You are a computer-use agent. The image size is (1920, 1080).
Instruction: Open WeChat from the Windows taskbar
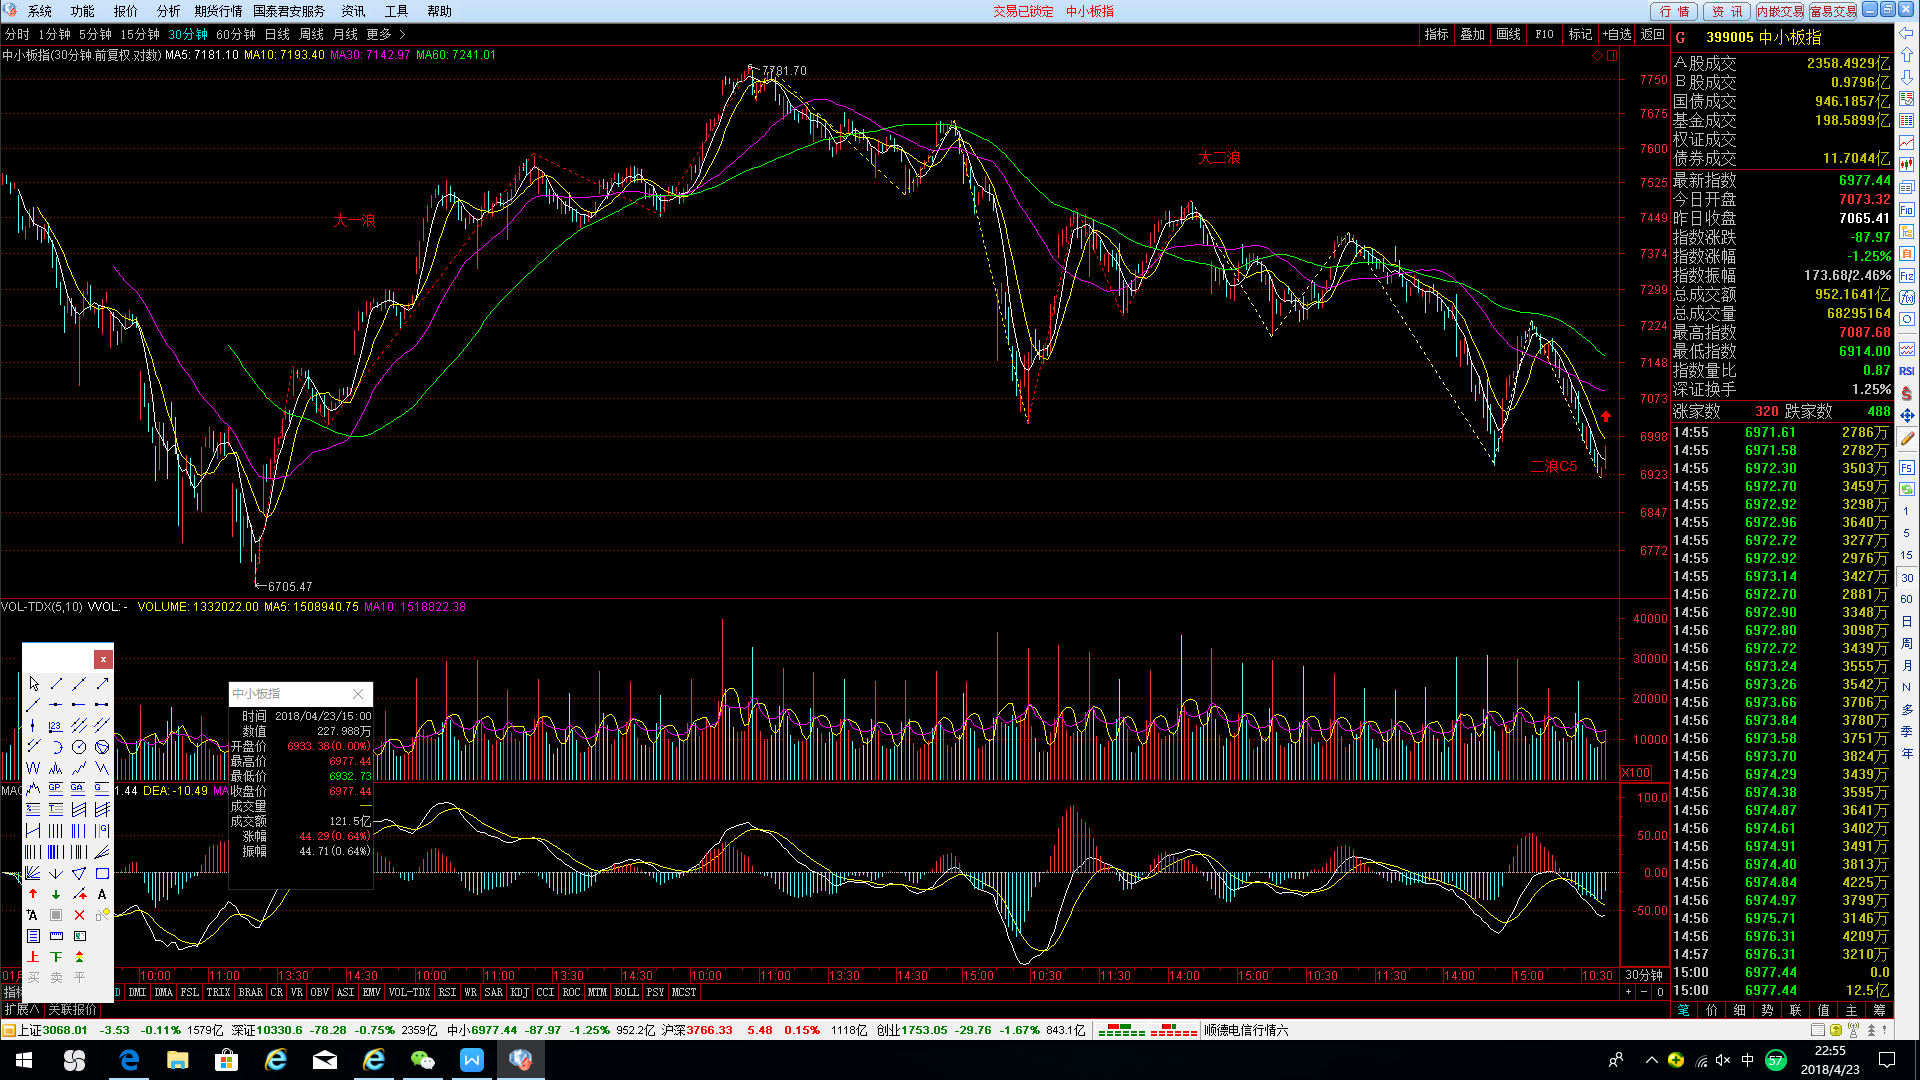pos(422,1060)
